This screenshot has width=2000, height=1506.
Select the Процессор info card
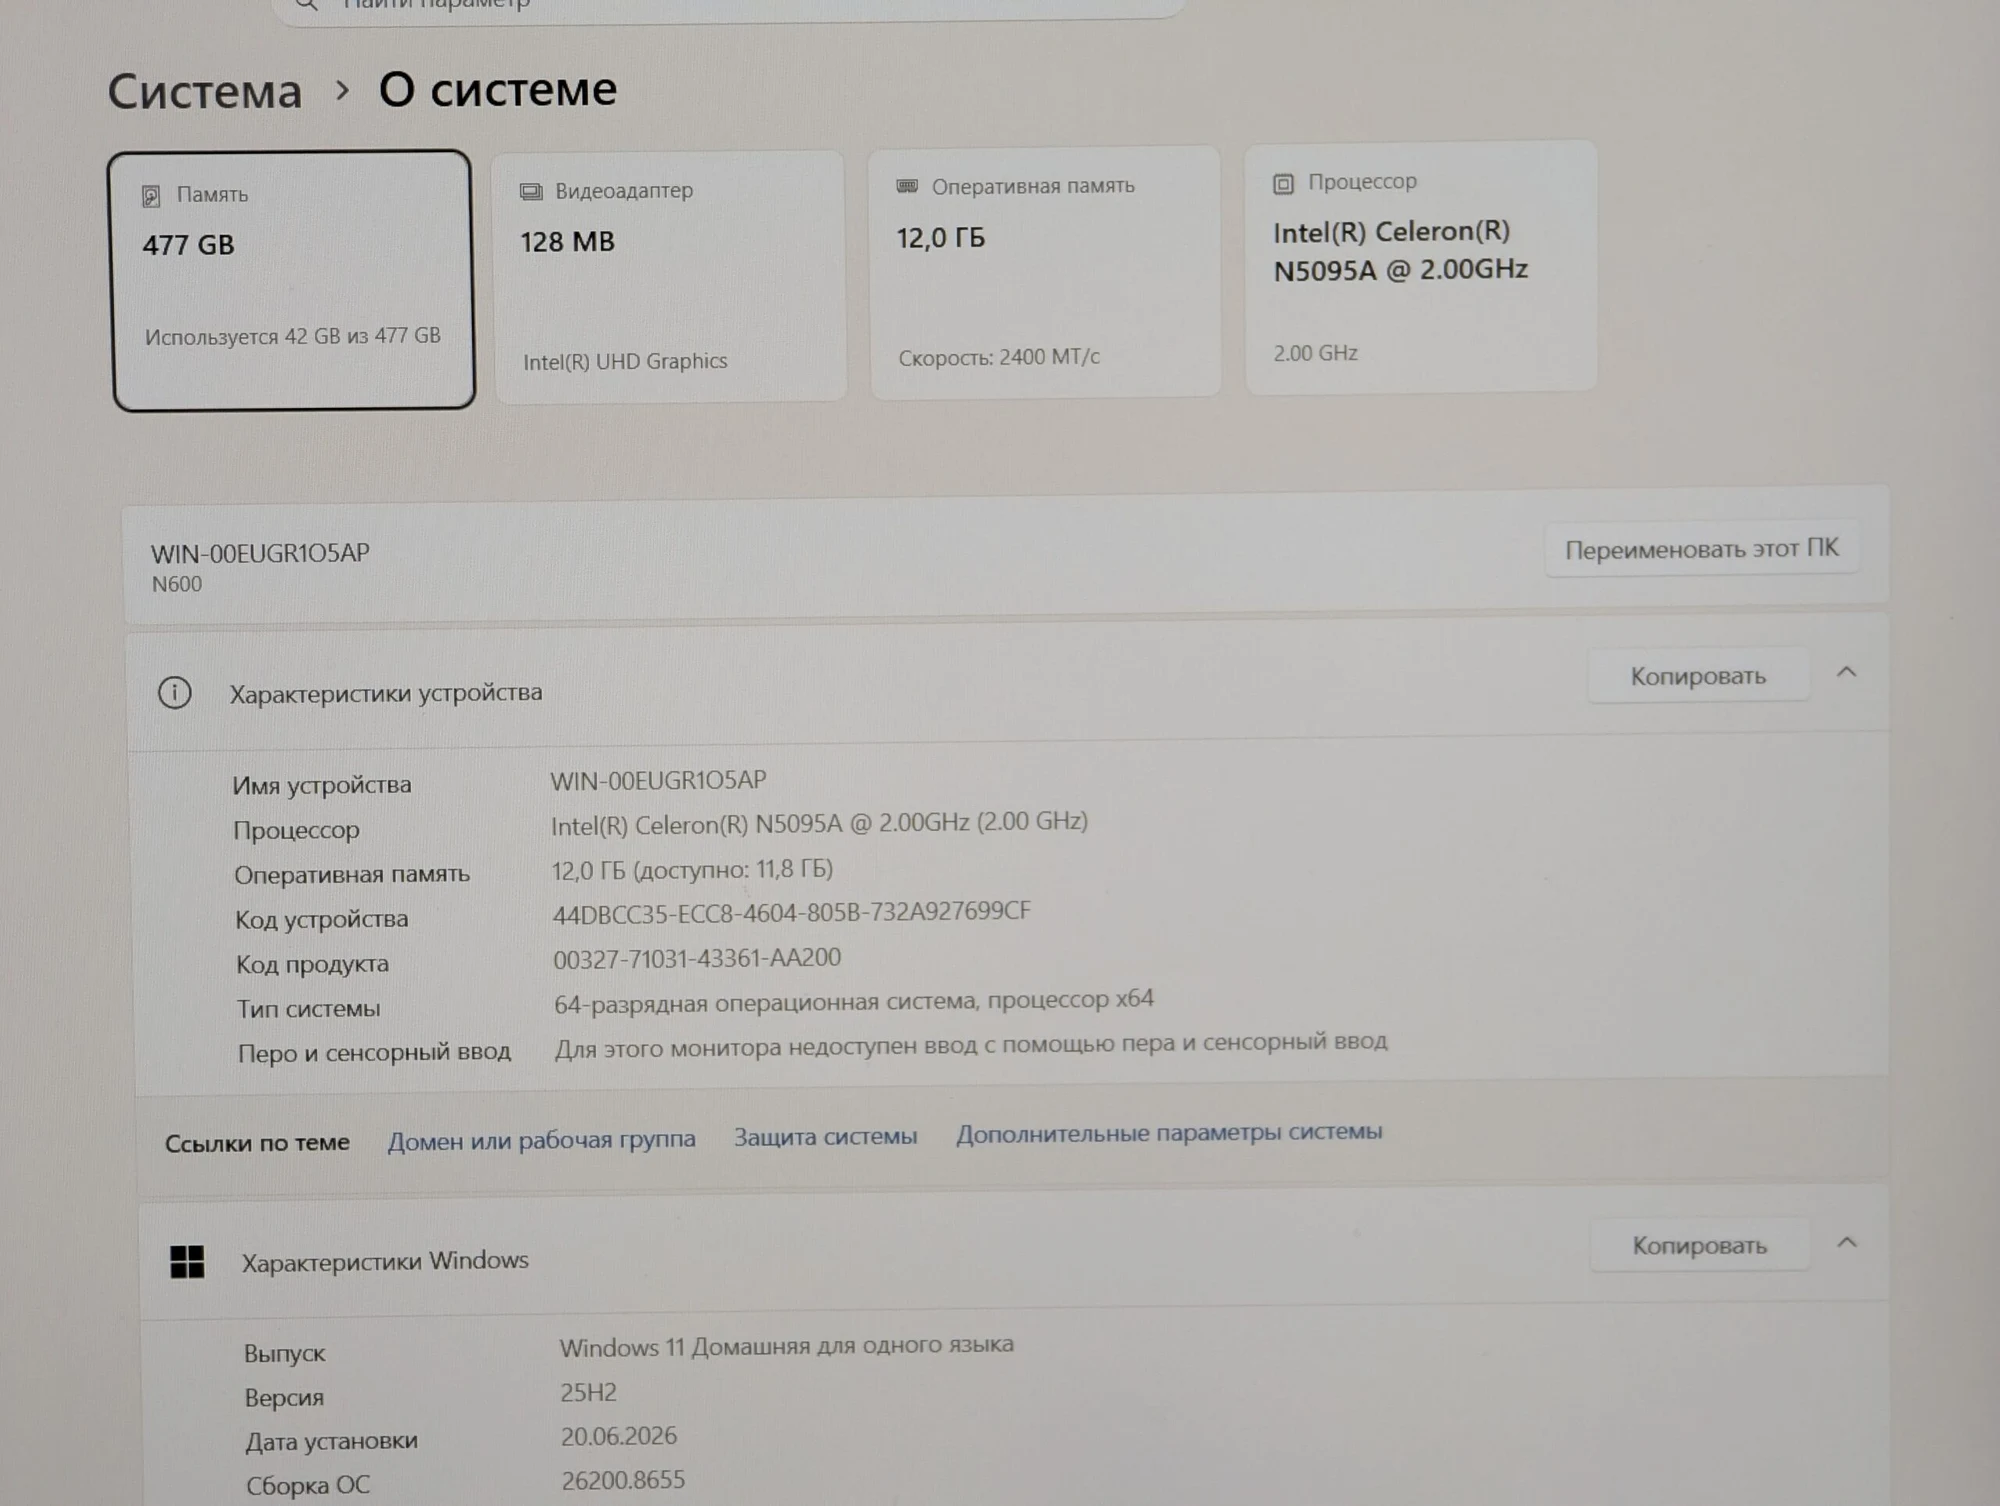click(x=1420, y=267)
